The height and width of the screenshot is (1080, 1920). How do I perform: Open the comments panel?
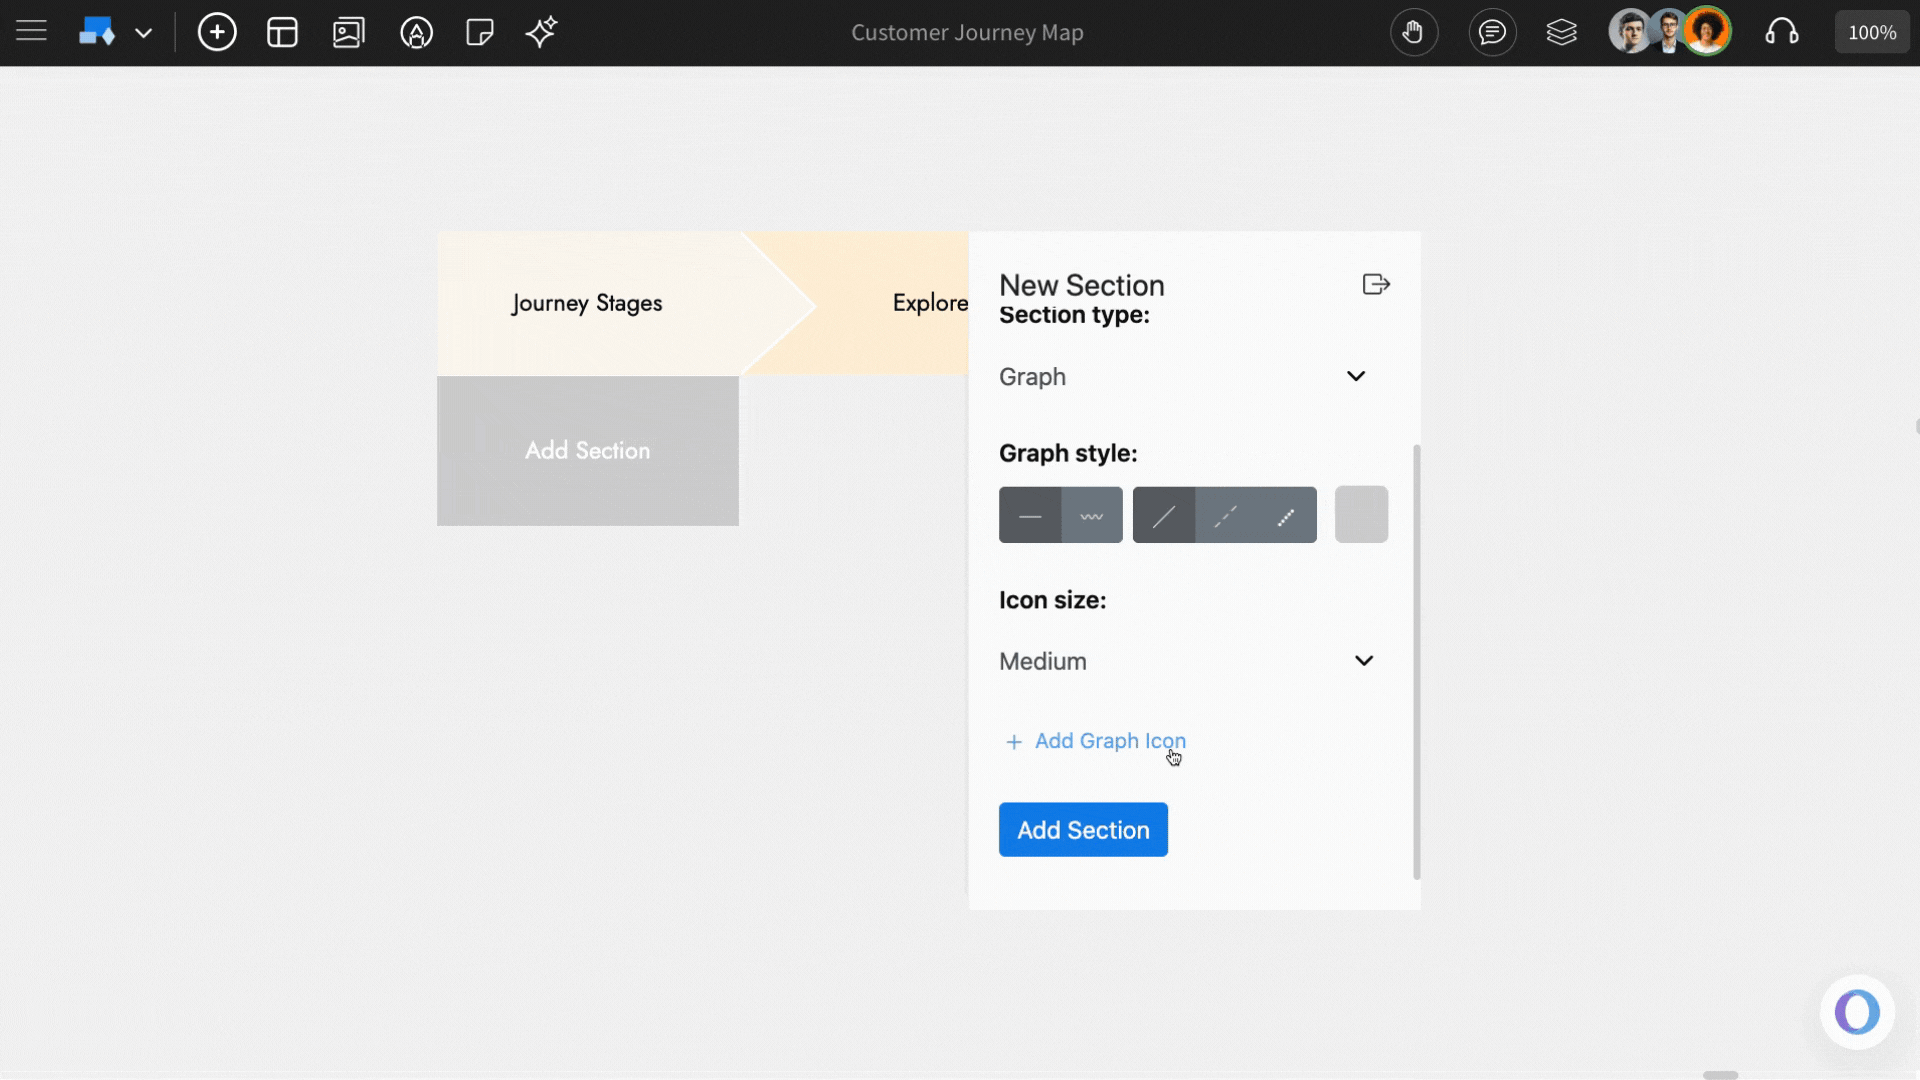1492,32
